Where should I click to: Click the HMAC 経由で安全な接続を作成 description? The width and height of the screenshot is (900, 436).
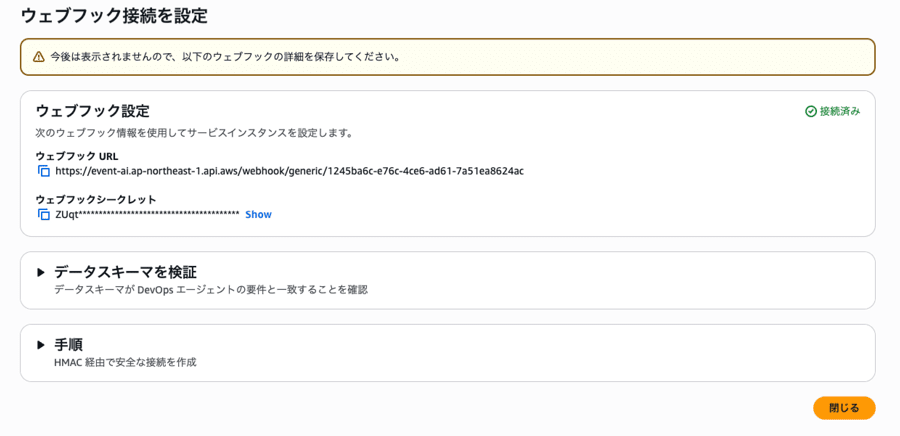[x=125, y=362]
